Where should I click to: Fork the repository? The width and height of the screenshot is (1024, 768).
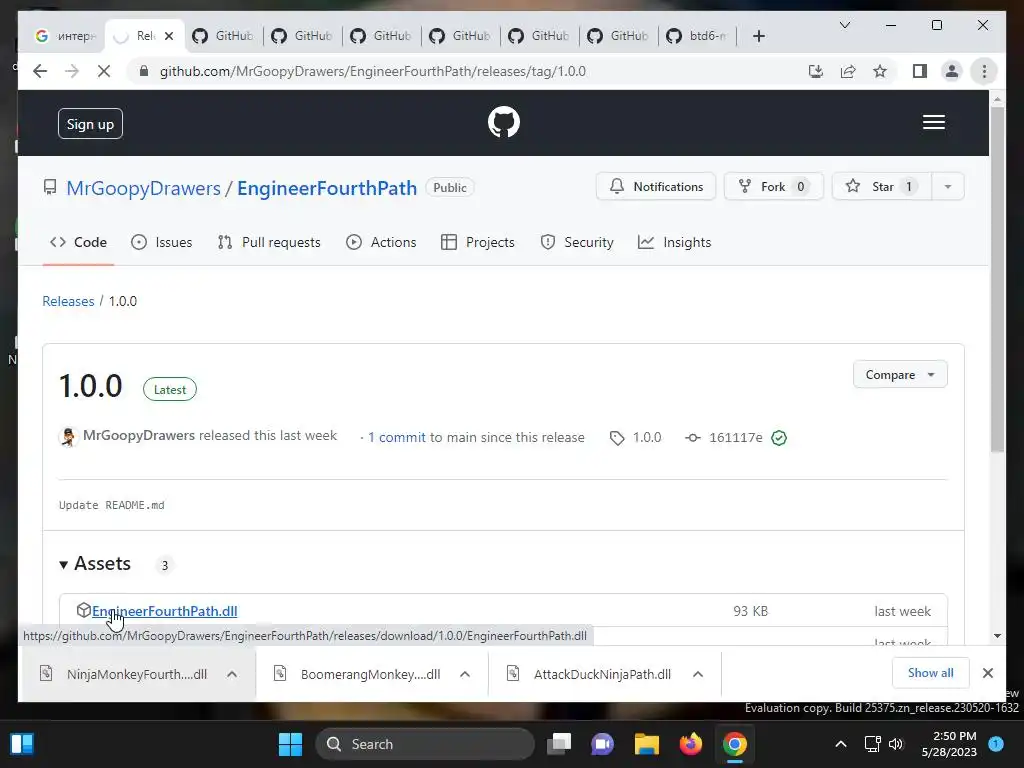tap(773, 187)
